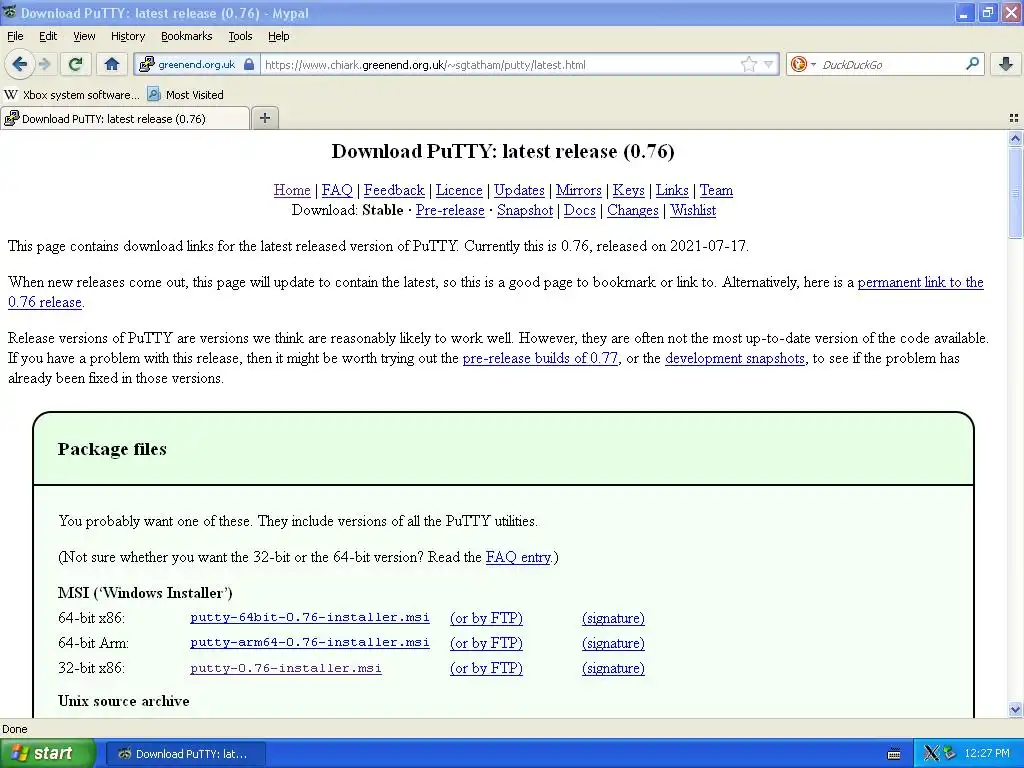Open the Changes link
Image resolution: width=1024 pixels, height=768 pixels.
pos(633,210)
